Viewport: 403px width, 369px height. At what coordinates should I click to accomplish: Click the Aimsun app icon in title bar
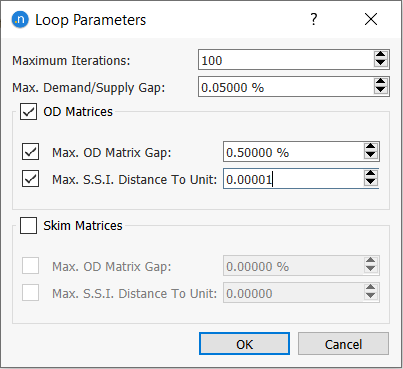pos(20,19)
